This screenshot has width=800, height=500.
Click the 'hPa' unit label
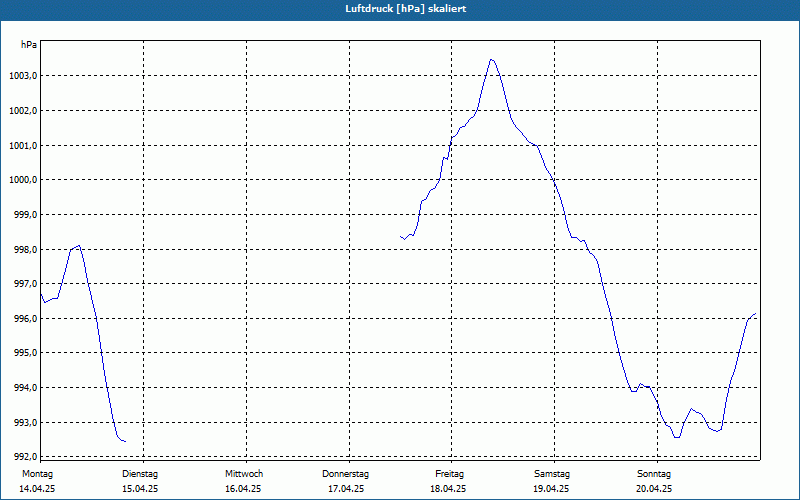click(x=29, y=45)
